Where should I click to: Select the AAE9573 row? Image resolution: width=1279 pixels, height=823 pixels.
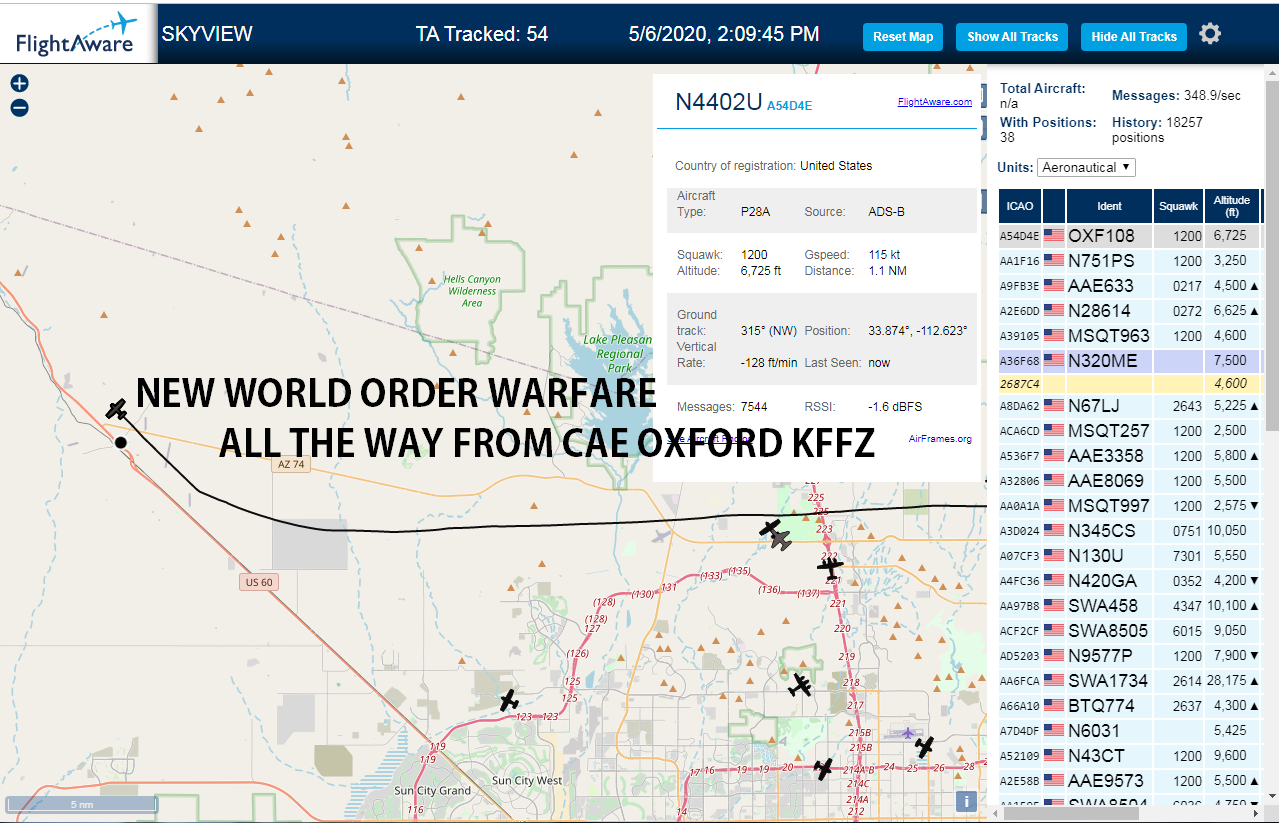pos(1130,781)
